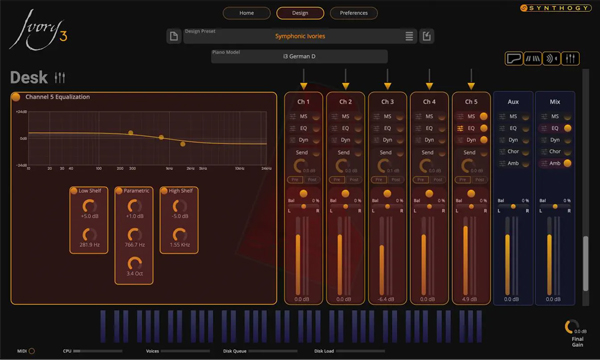The width and height of the screenshot is (600, 360).
Task: Toggle the Parametric band on/off
Action: click(119, 191)
